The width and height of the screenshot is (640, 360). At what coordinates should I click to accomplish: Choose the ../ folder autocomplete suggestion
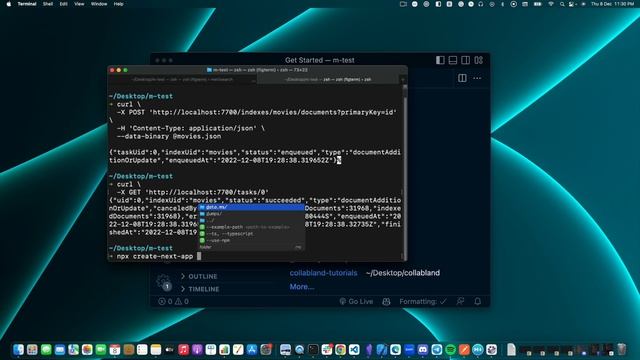(x=251, y=220)
